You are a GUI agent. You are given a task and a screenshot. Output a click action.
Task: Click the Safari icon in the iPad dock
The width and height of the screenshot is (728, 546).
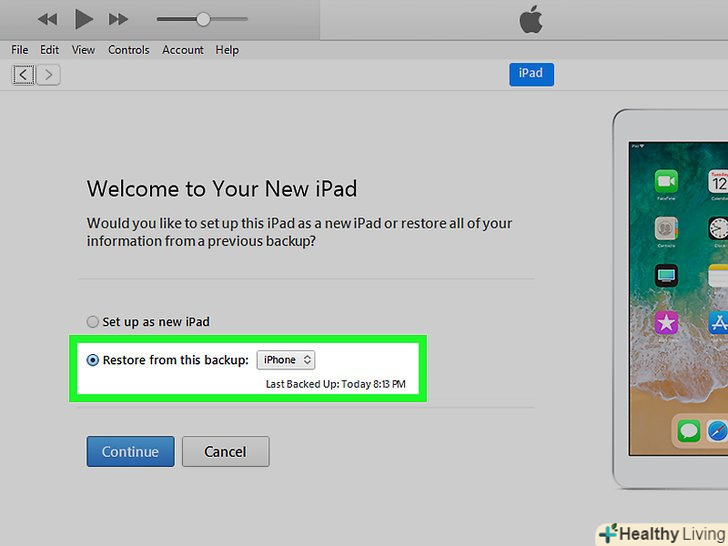(x=718, y=430)
